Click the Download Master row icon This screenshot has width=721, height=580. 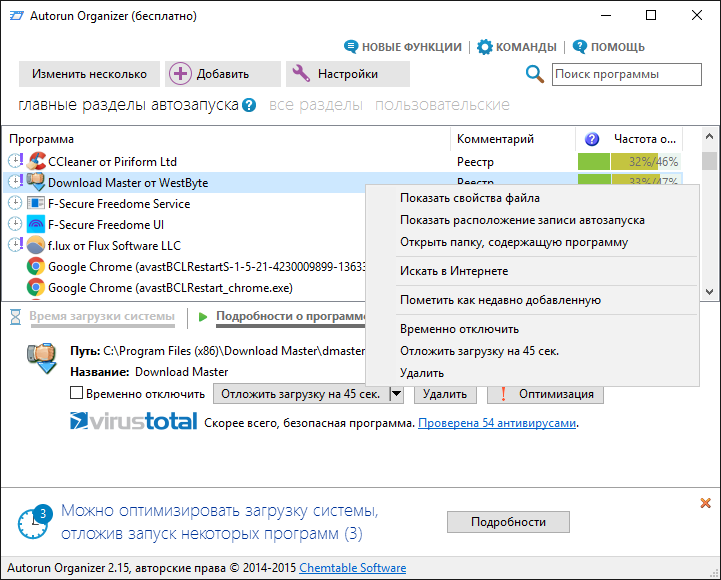point(36,183)
